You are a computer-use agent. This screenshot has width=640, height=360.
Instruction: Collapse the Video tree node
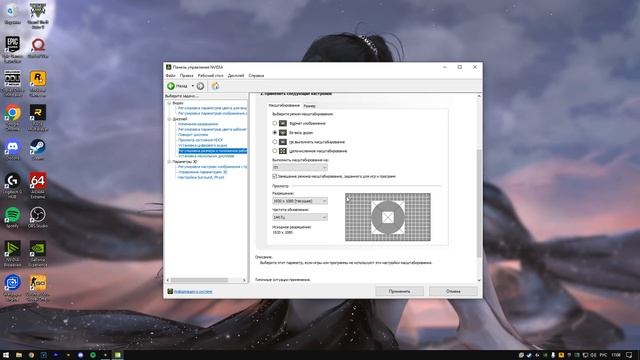(169, 103)
